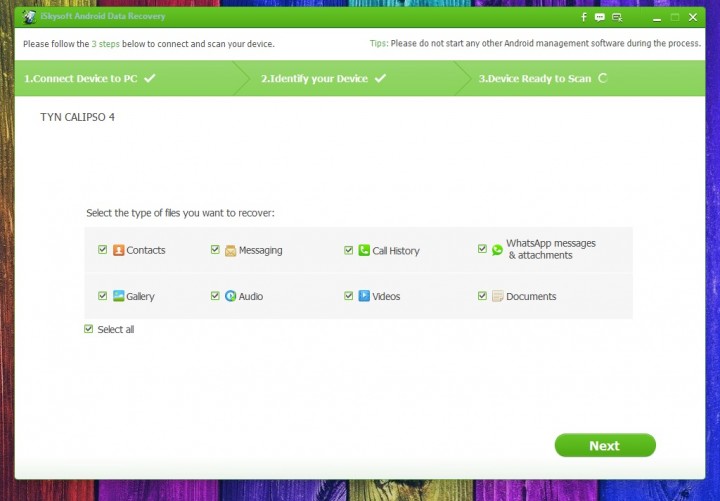Click the loading spinner beside Device Ready to Scan
The width and height of the screenshot is (720, 501).
point(602,78)
